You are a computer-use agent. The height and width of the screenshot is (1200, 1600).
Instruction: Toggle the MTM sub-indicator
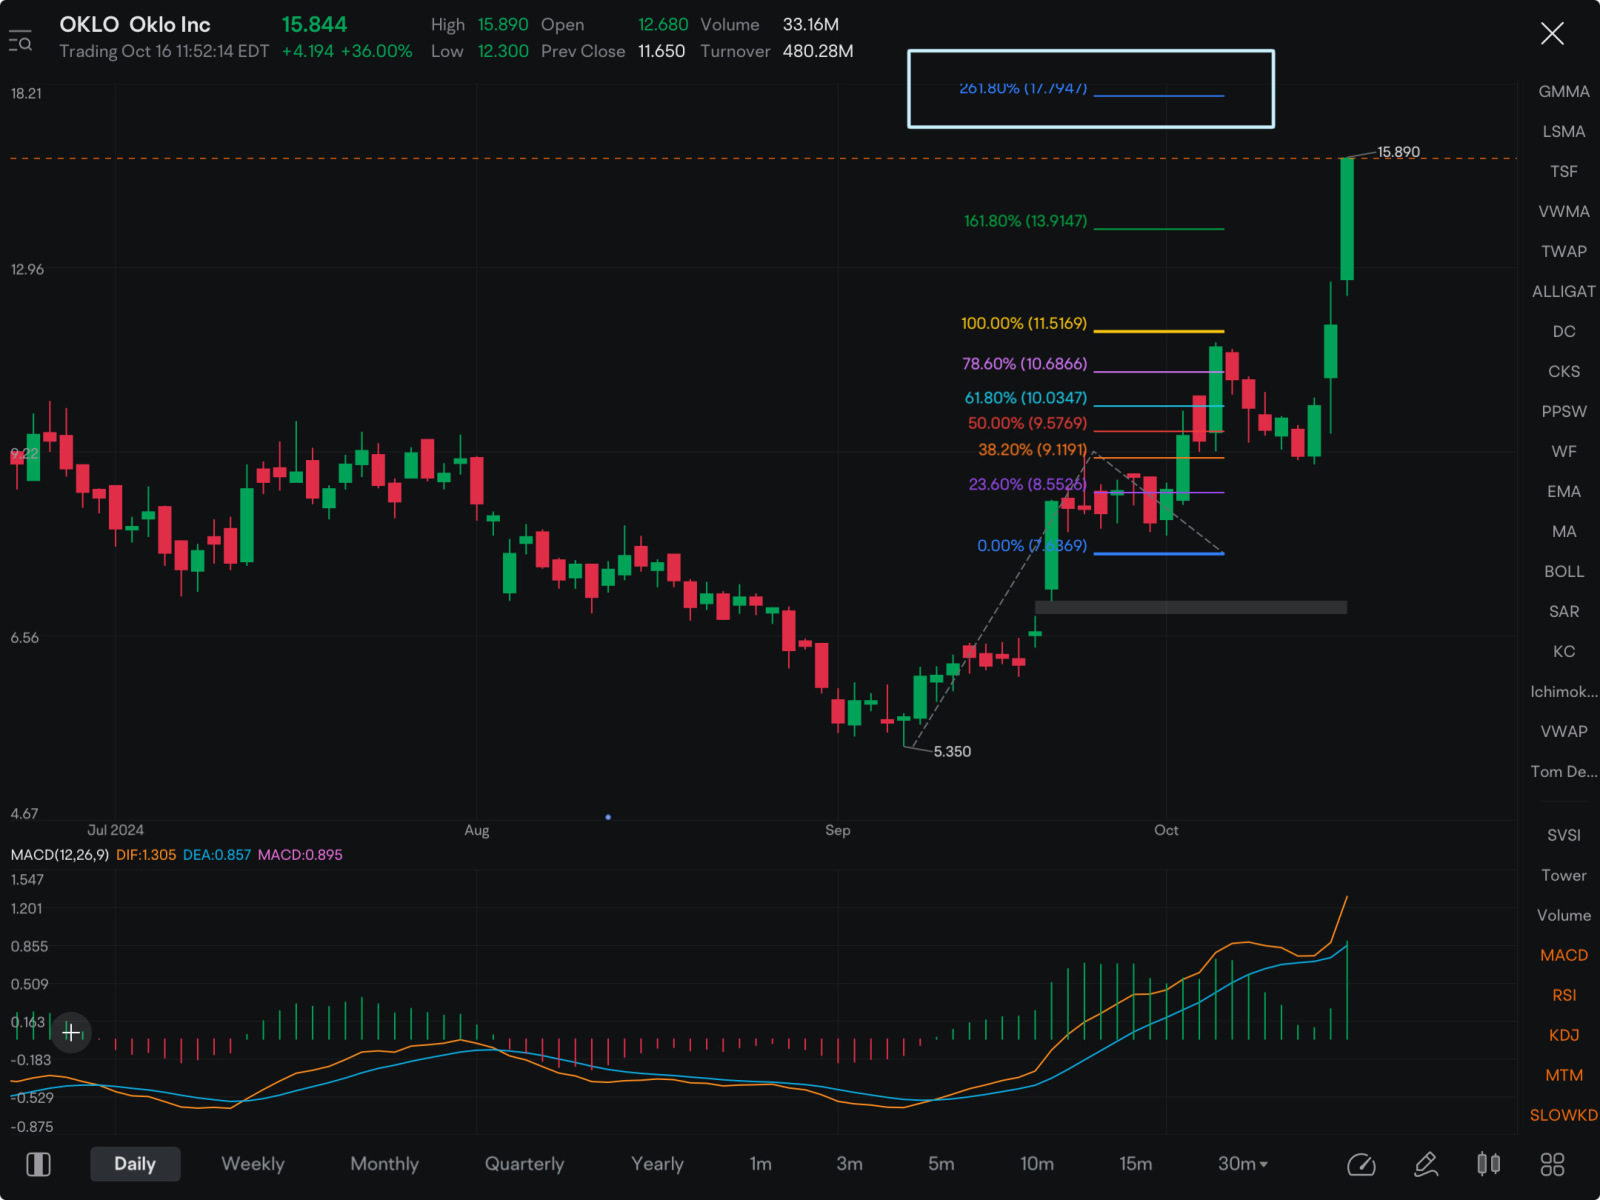click(1564, 1075)
